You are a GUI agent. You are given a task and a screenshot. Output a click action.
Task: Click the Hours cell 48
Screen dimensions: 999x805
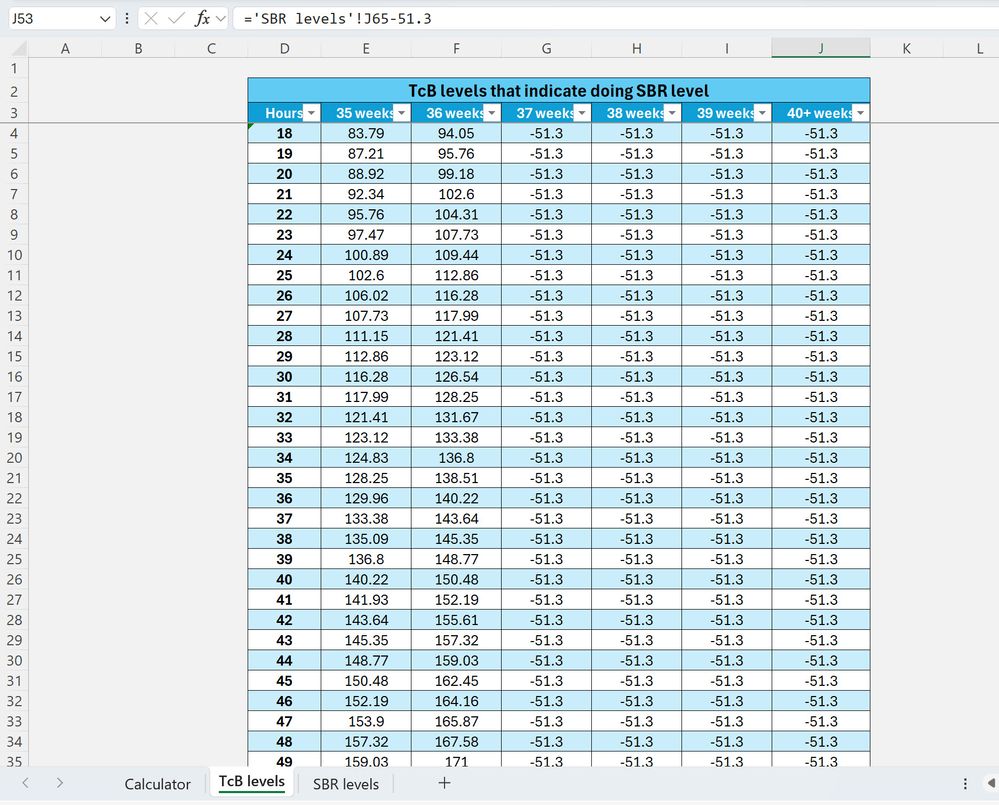click(284, 742)
